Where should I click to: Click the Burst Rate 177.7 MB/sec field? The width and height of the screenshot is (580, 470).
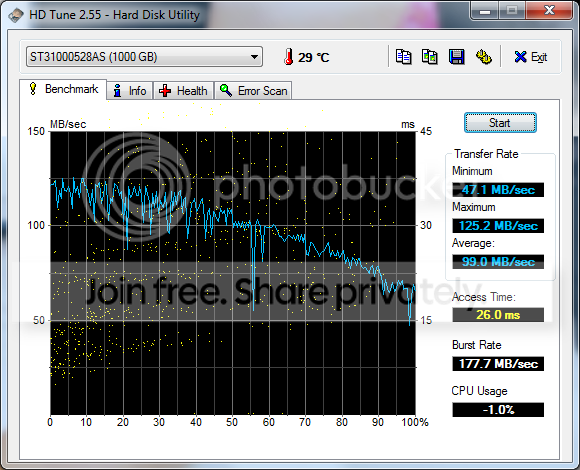pyautogui.click(x=498, y=364)
